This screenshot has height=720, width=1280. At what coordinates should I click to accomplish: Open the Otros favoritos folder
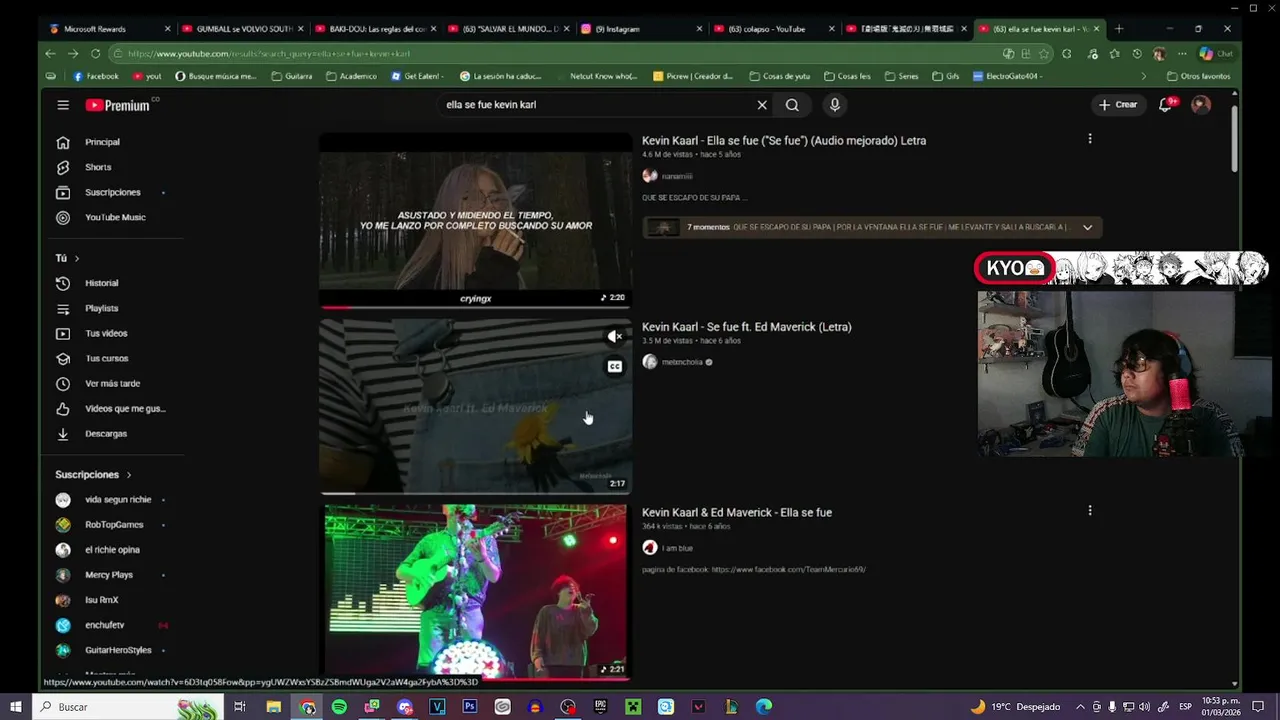1199,76
